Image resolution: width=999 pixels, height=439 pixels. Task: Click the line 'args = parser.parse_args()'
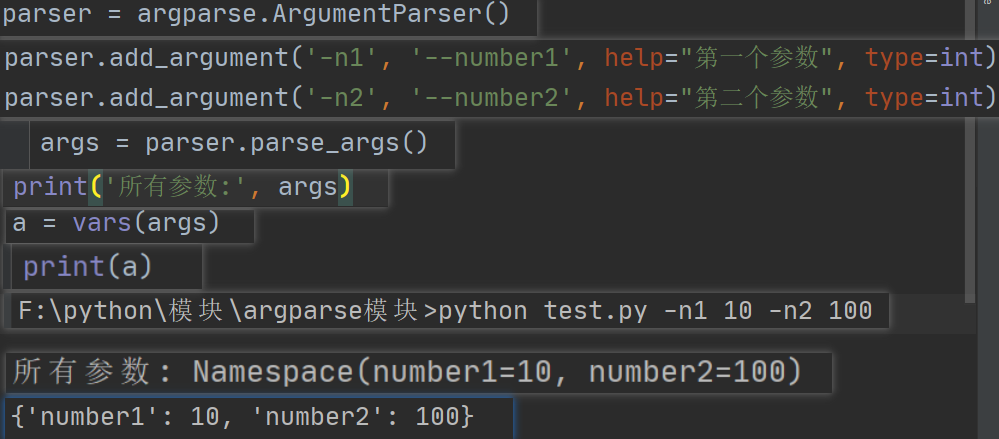(234, 143)
